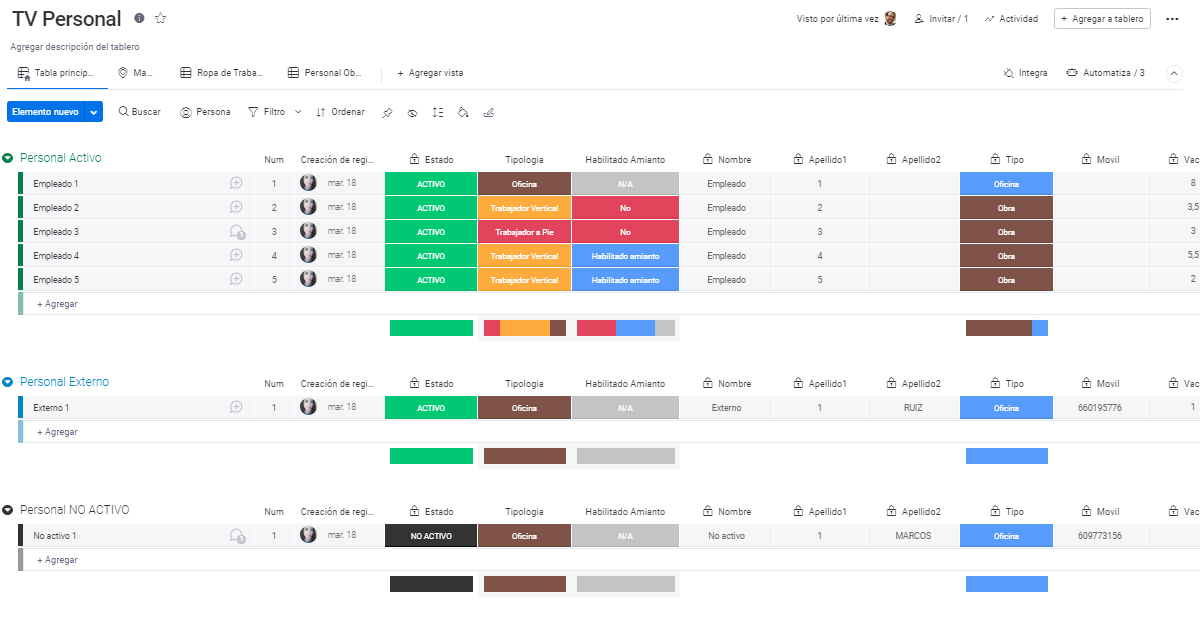
Task: Open conversation bubble for Empleado 2
Action: tap(237, 208)
